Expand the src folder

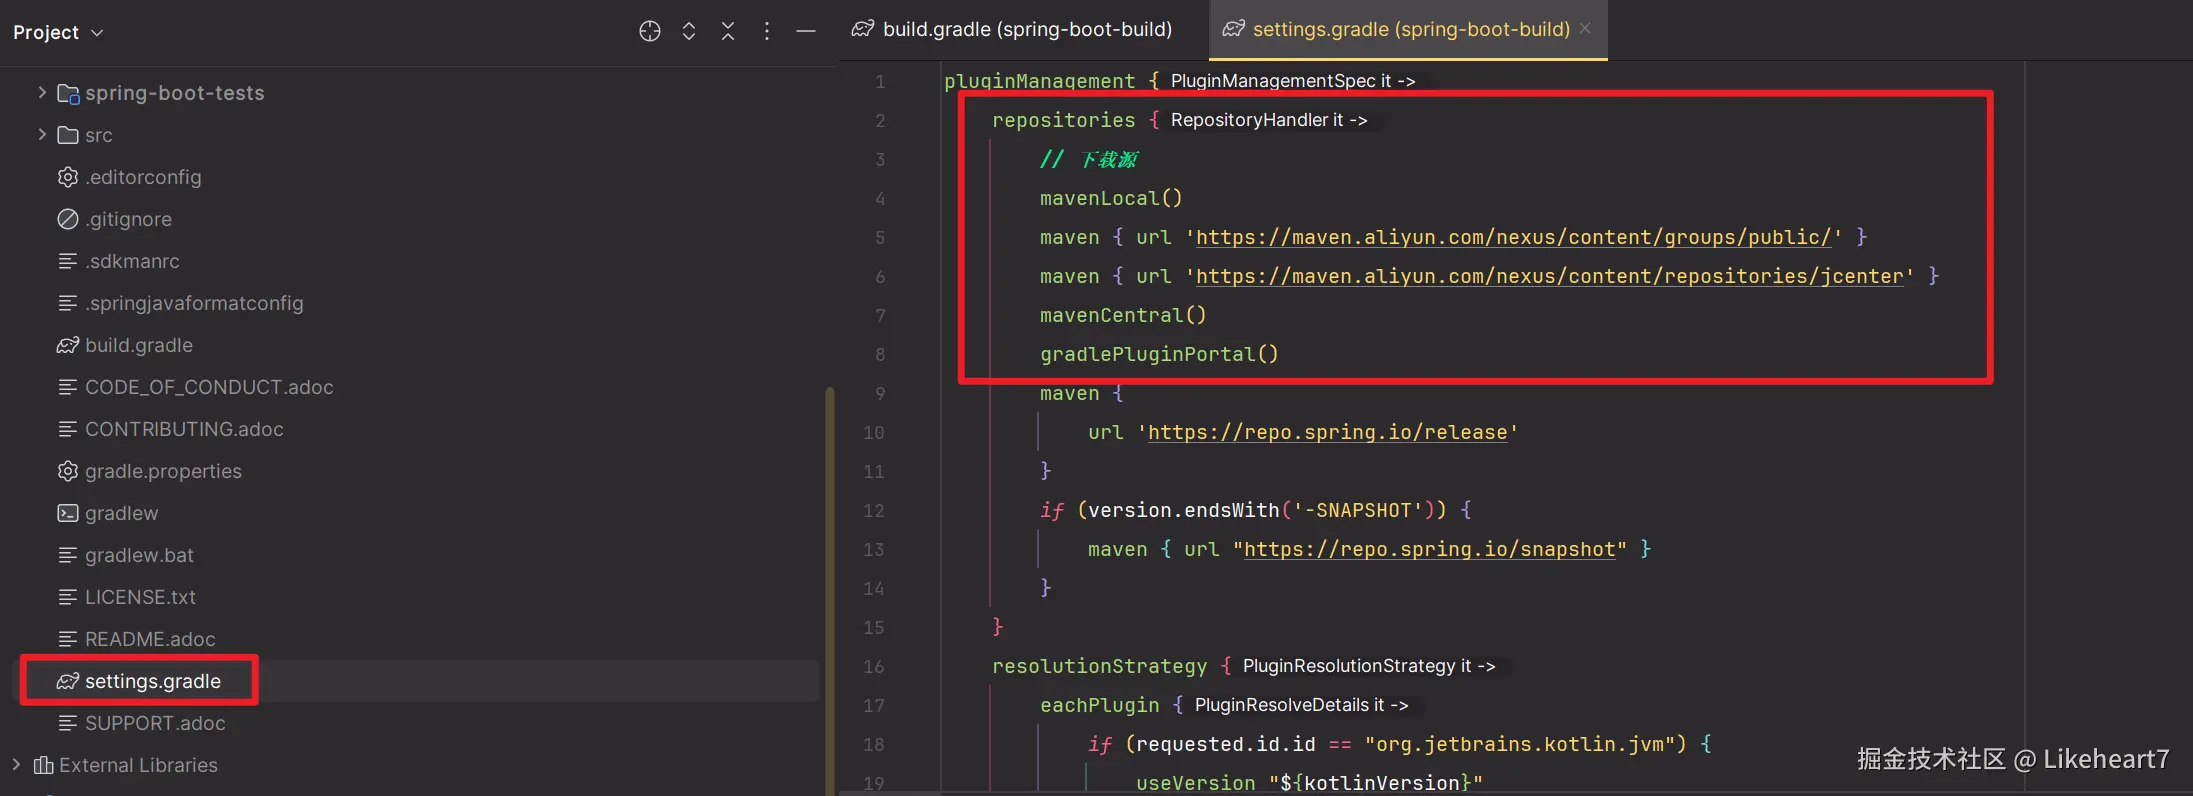pos(42,134)
